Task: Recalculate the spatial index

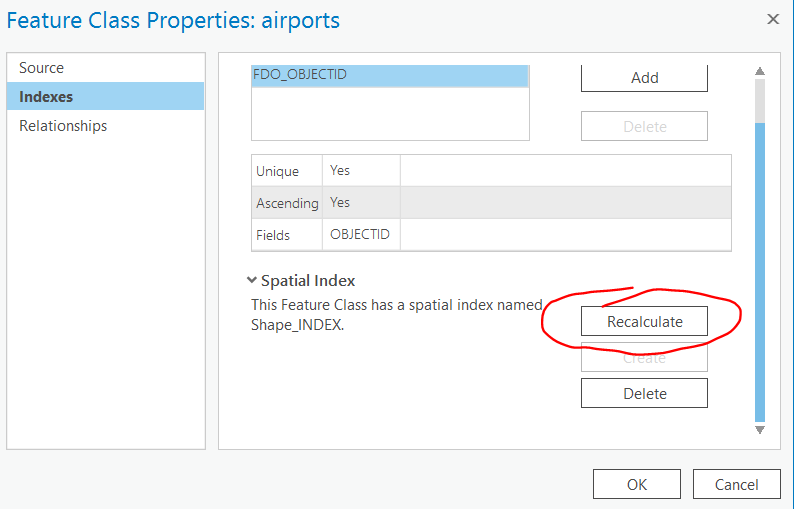Action: (x=644, y=321)
